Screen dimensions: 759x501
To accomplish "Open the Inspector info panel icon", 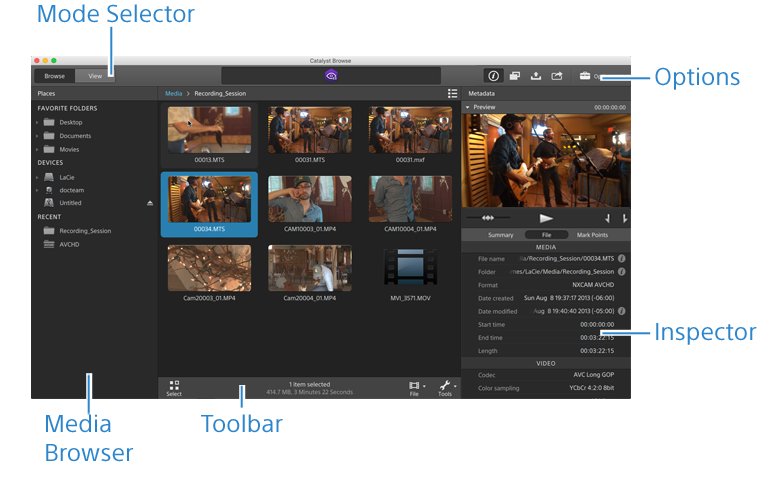I will [492, 75].
